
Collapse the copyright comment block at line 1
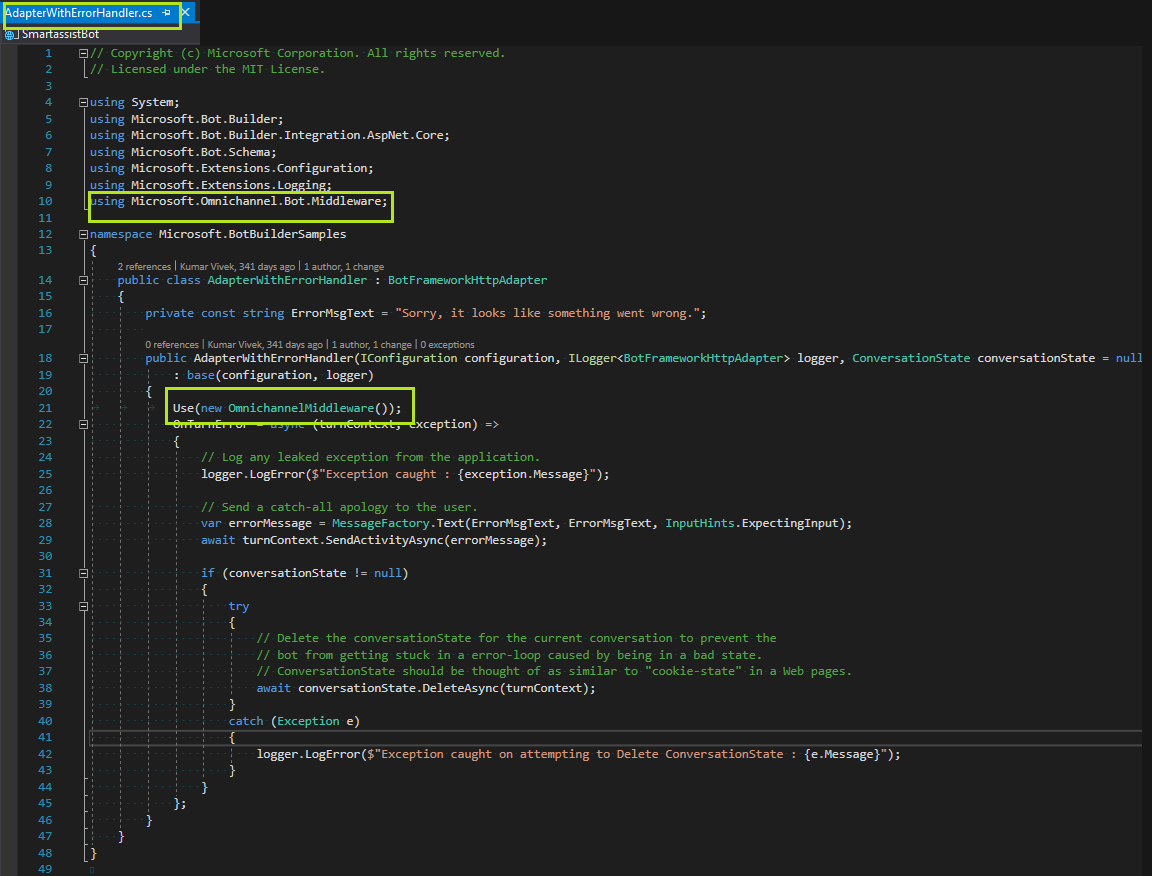pyautogui.click(x=83, y=53)
